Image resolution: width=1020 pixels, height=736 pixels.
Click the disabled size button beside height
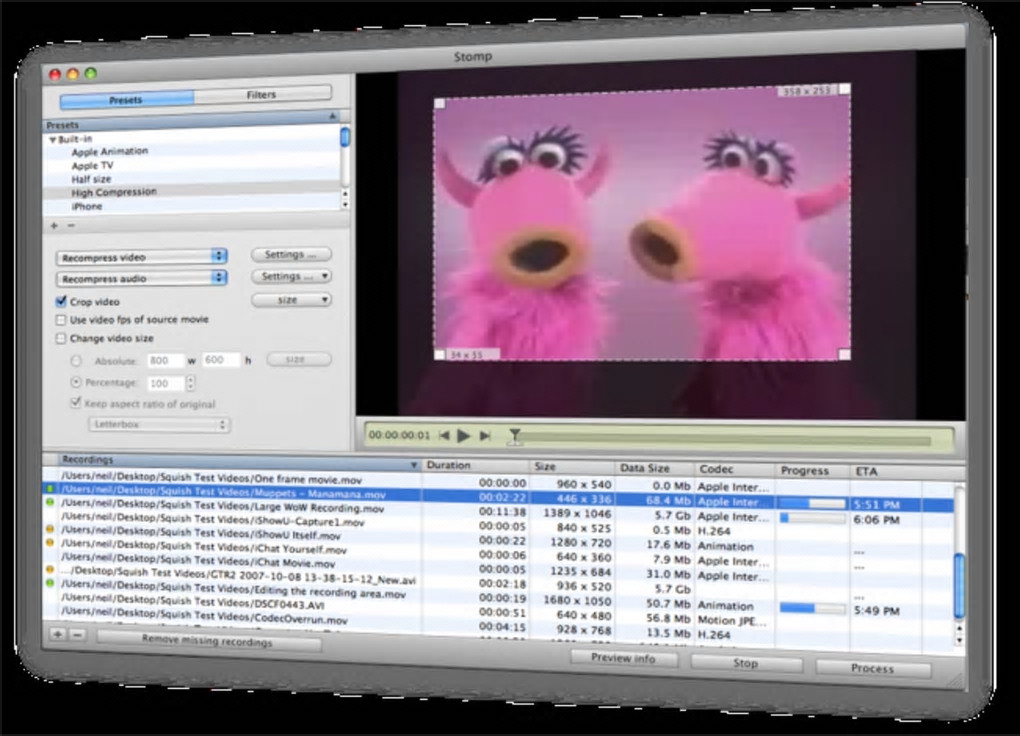coord(299,359)
